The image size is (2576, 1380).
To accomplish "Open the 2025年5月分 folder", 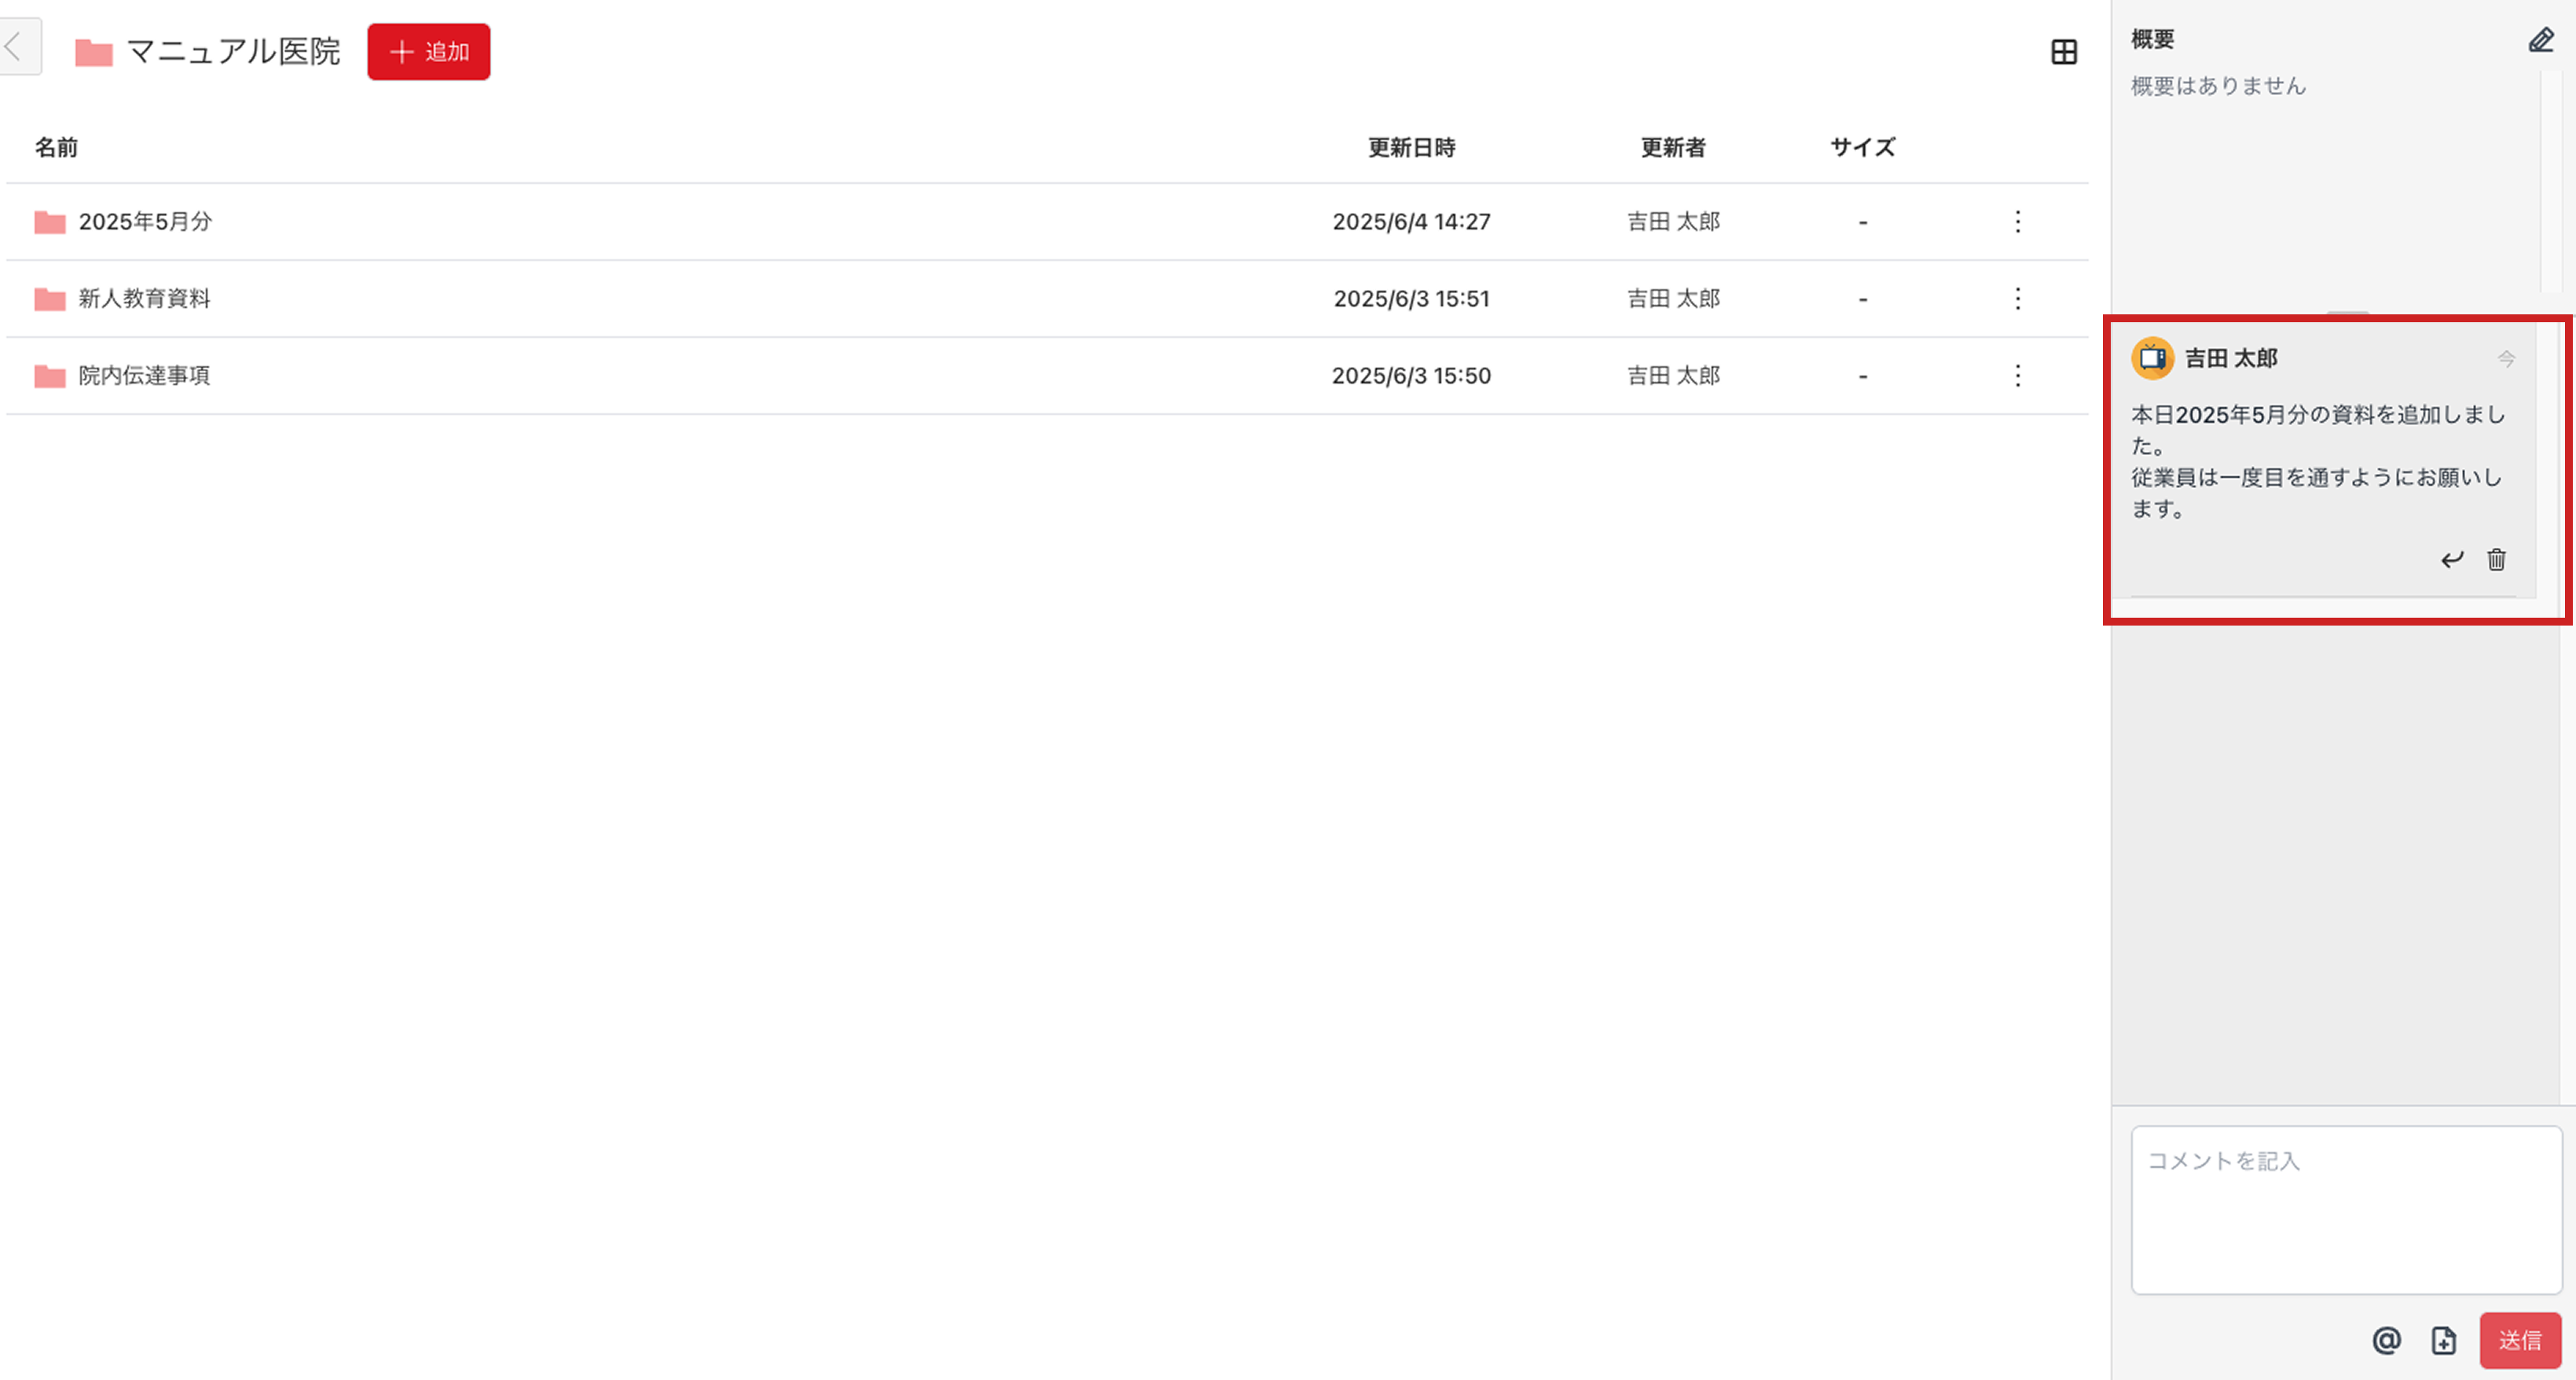I will 145,221.
